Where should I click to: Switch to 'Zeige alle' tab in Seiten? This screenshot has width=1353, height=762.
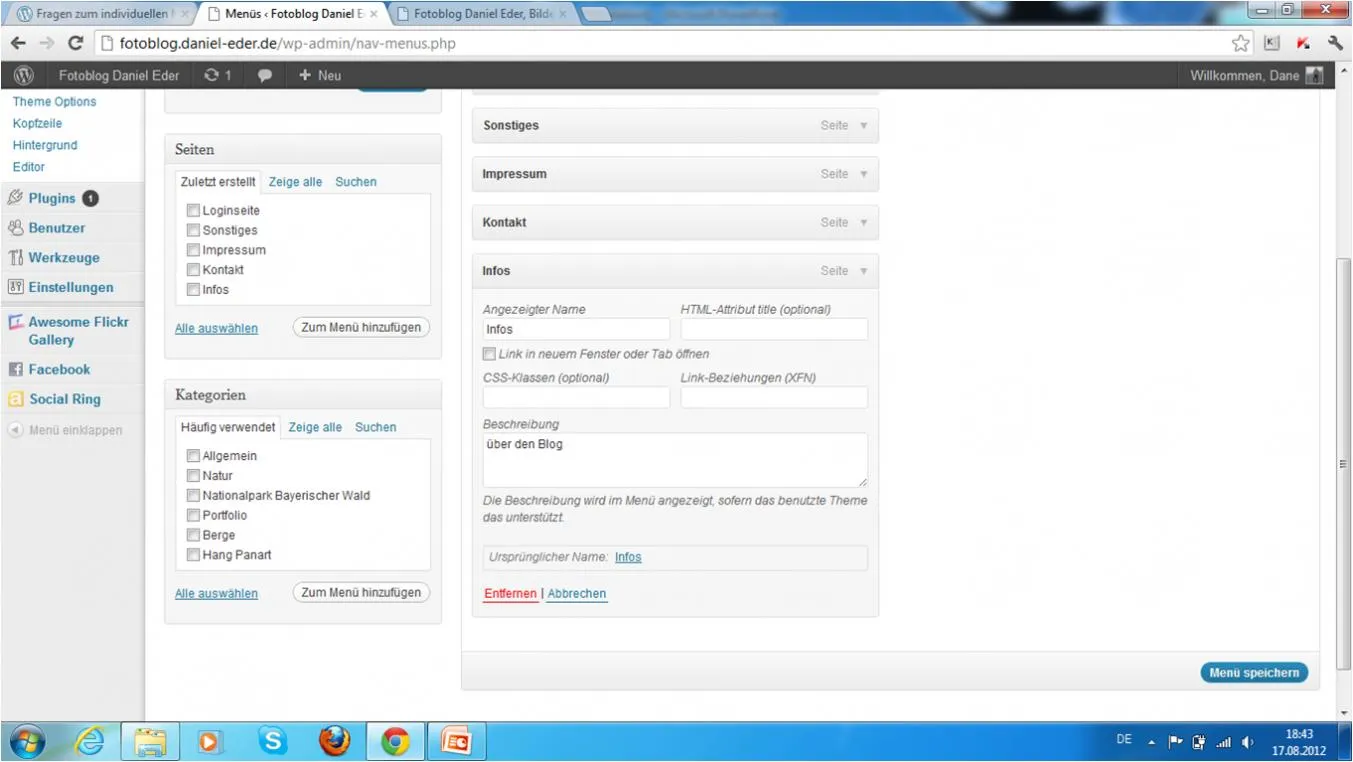pos(295,182)
